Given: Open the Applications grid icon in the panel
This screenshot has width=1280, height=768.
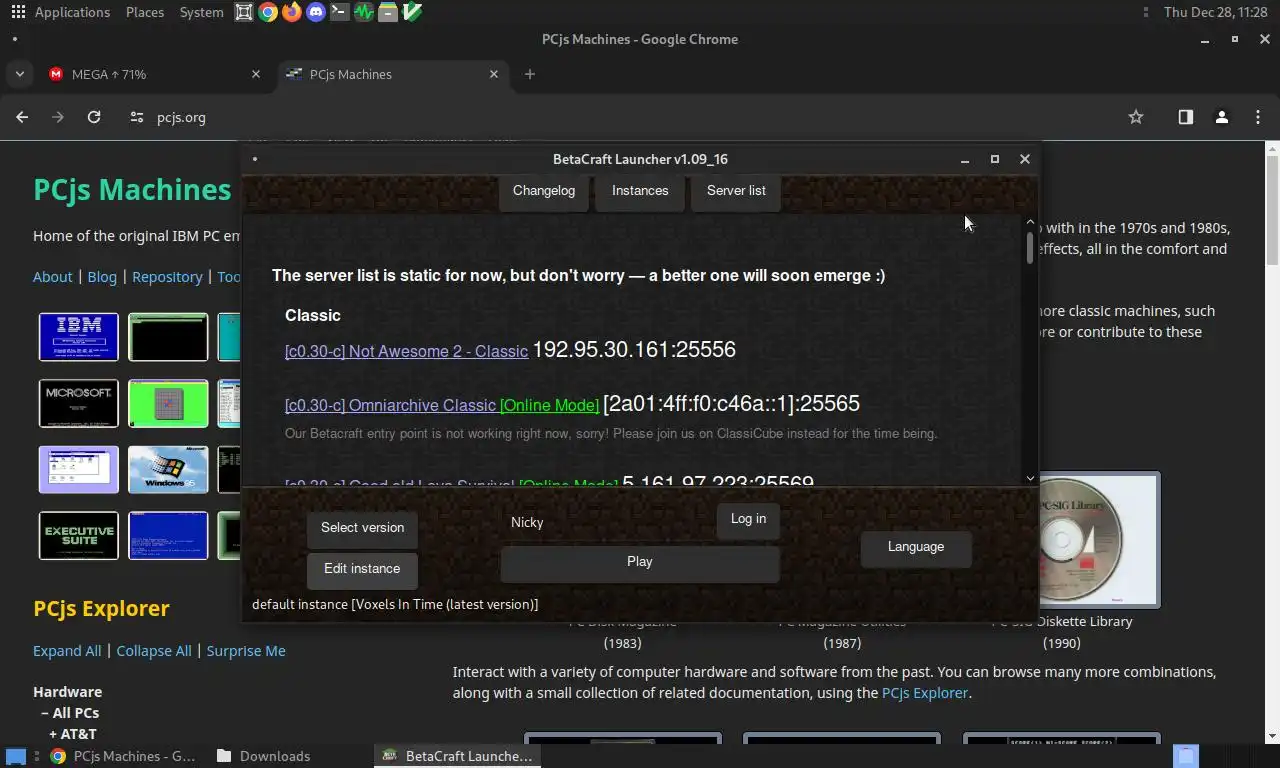Looking at the screenshot, I should (18, 12).
